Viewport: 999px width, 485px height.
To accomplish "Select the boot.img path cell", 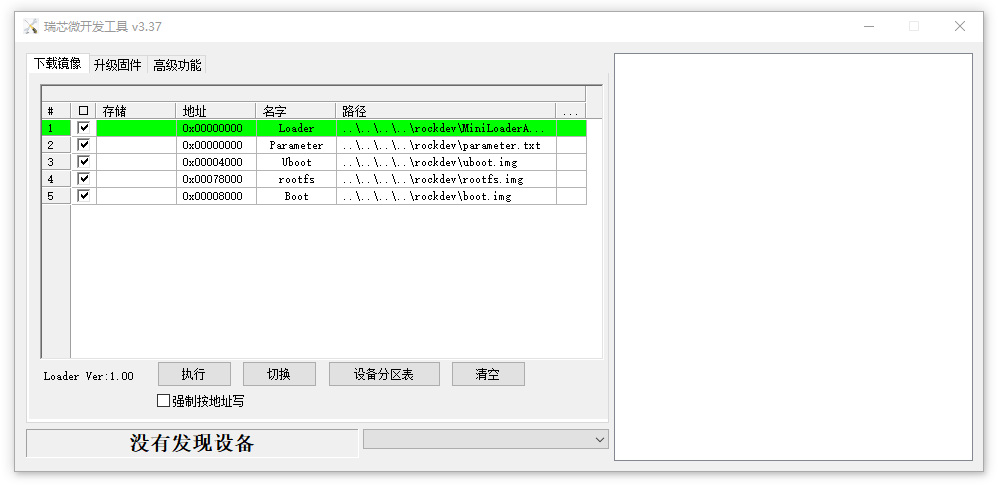I will tap(446, 196).
